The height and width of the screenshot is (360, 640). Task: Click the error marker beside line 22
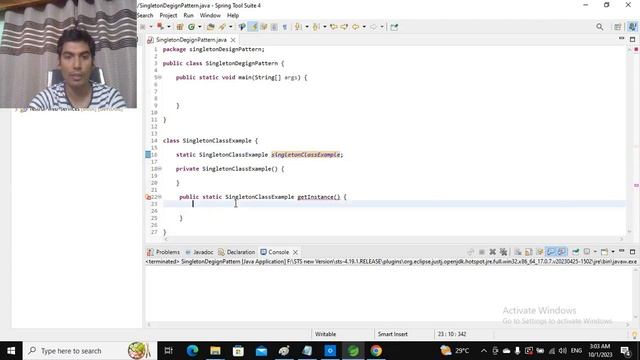pos(148,197)
